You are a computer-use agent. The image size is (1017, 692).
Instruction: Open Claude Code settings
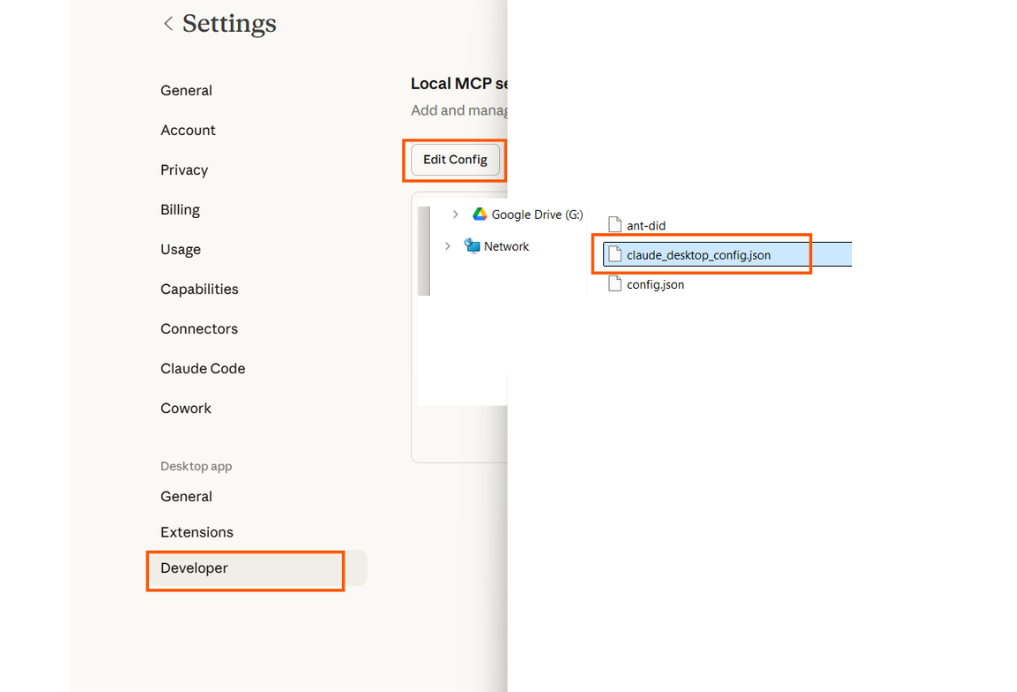[202, 368]
